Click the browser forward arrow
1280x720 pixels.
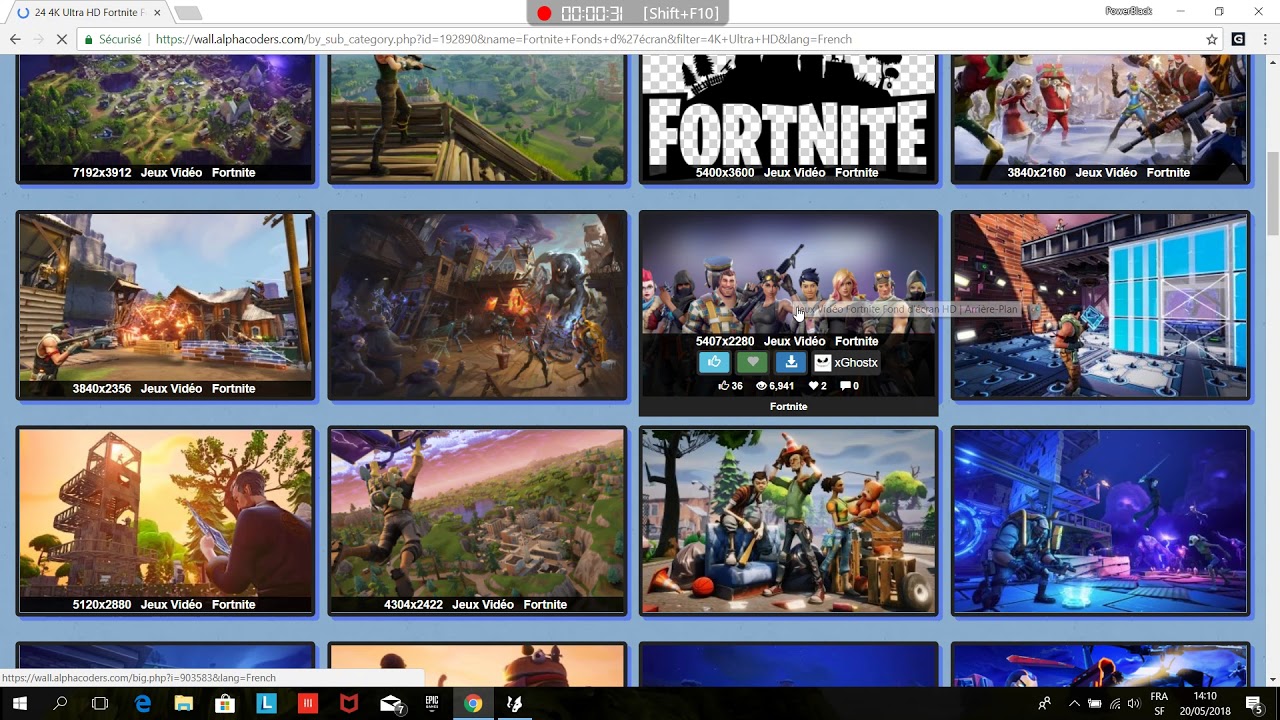pos(38,39)
